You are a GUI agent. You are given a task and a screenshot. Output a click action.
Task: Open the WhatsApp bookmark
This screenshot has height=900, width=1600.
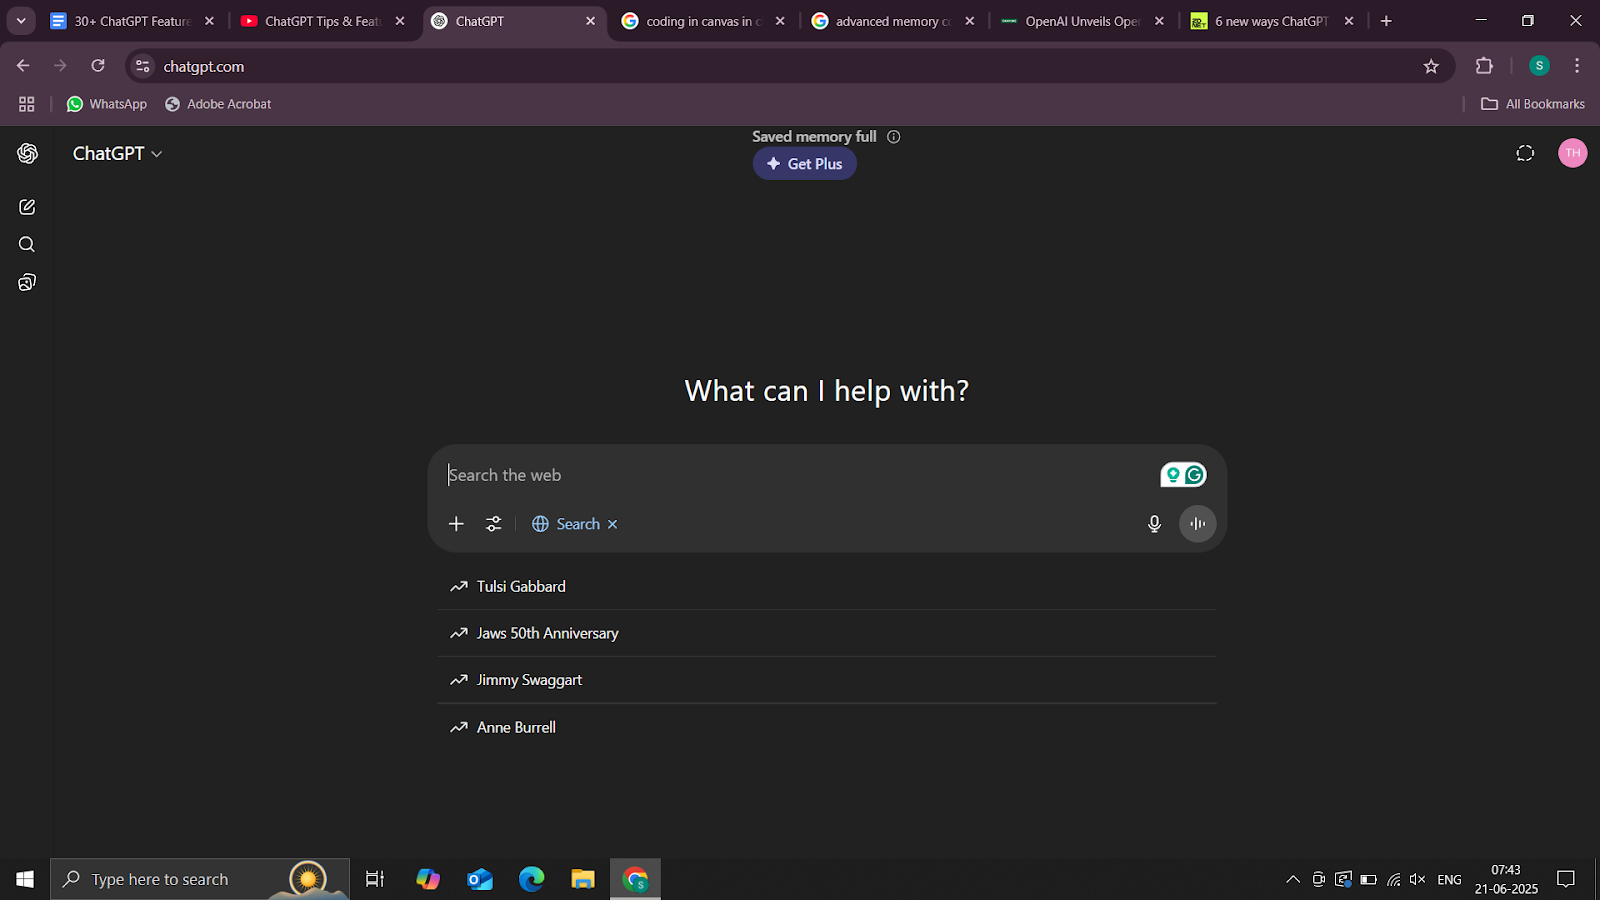pyautogui.click(x=107, y=104)
